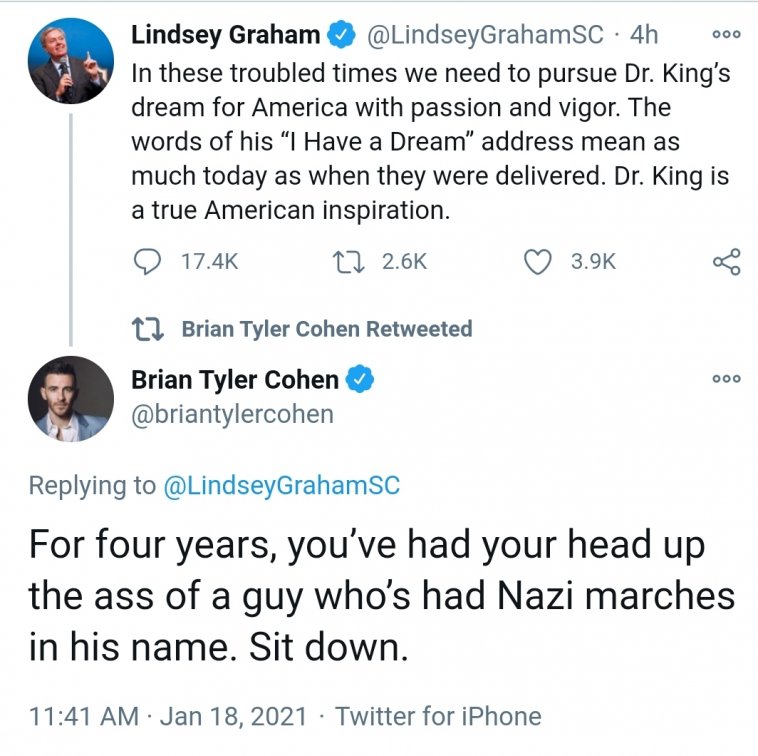Click the Lindsey Graham display name
Image resolution: width=758 pixels, height=756 pixels.
226,35
